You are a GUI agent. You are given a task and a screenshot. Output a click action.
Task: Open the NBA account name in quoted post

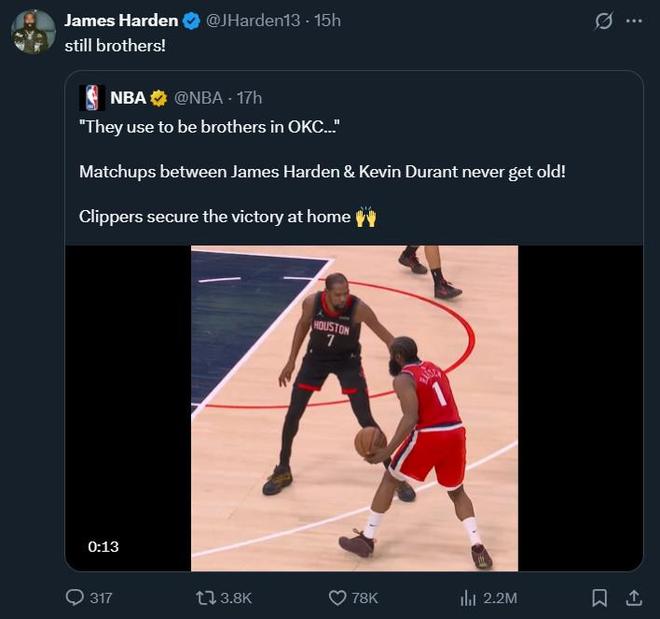[128, 98]
